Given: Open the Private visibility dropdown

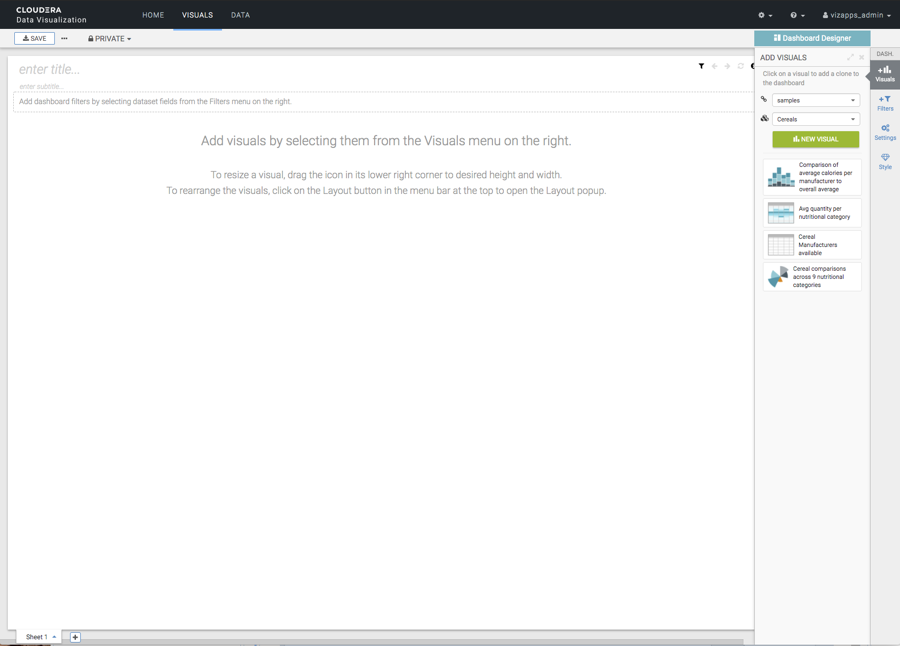Looking at the screenshot, I should click(x=110, y=39).
